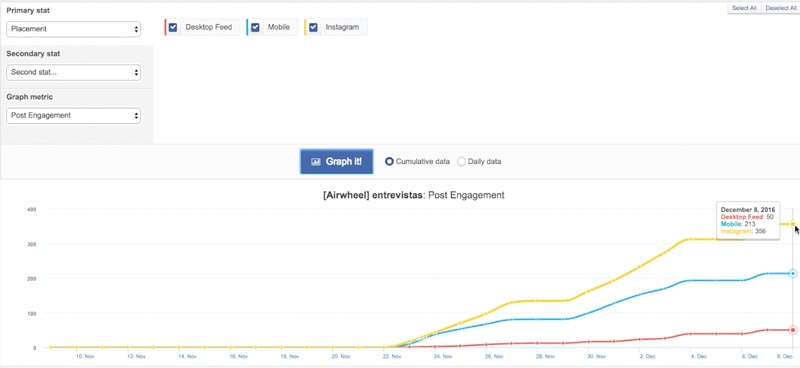This screenshot has width=800, height=368.
Task: Click the 'Graph metric' heading
Action: click(30, 96)
